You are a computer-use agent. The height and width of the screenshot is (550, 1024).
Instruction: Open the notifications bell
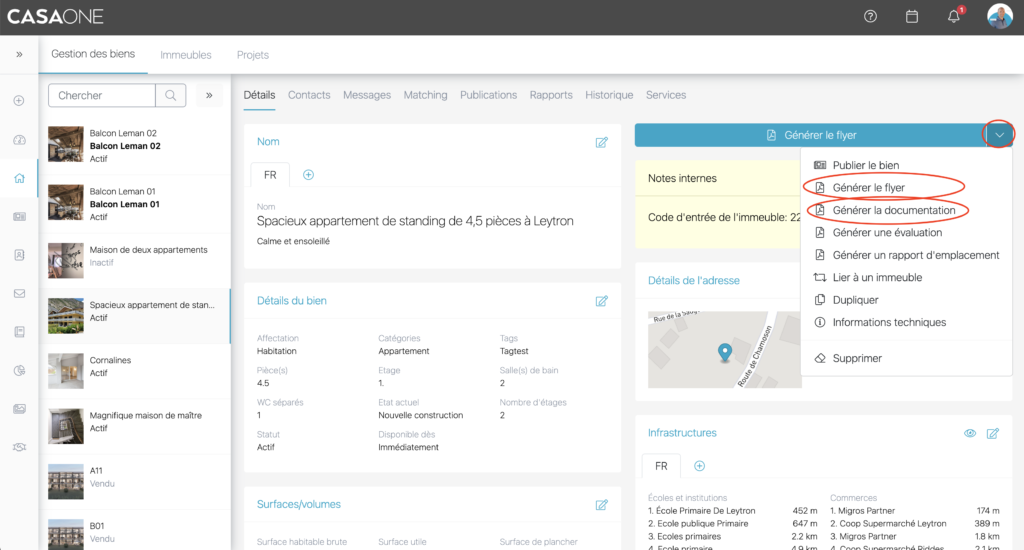click(x=954, y=17)
